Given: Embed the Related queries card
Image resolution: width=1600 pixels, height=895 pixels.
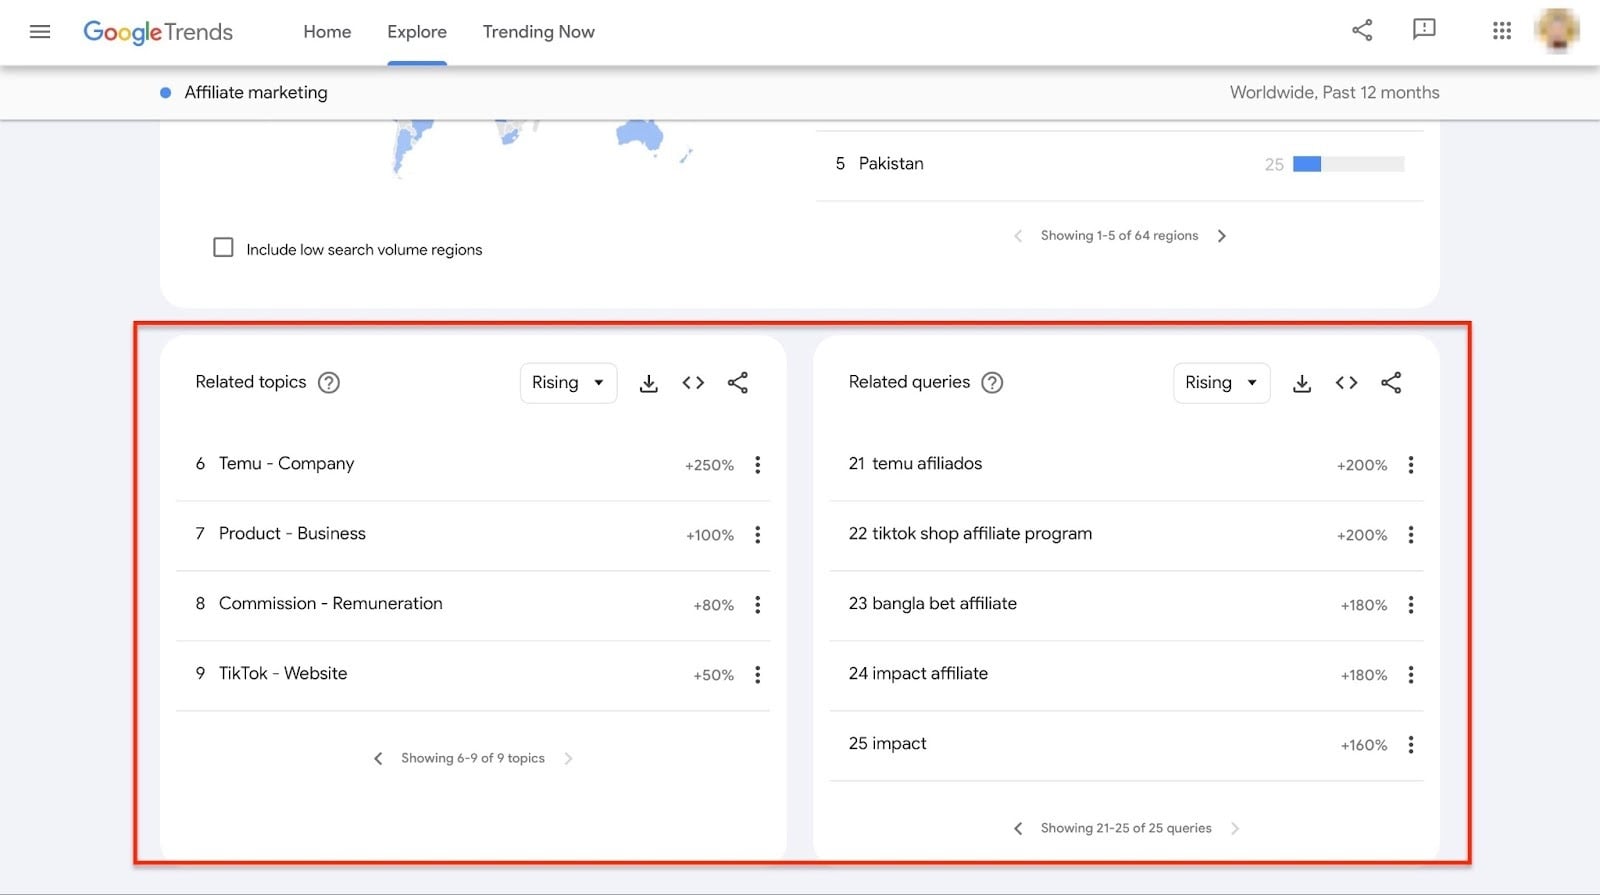Looking at the screenshot, I should click(1346, 383).
